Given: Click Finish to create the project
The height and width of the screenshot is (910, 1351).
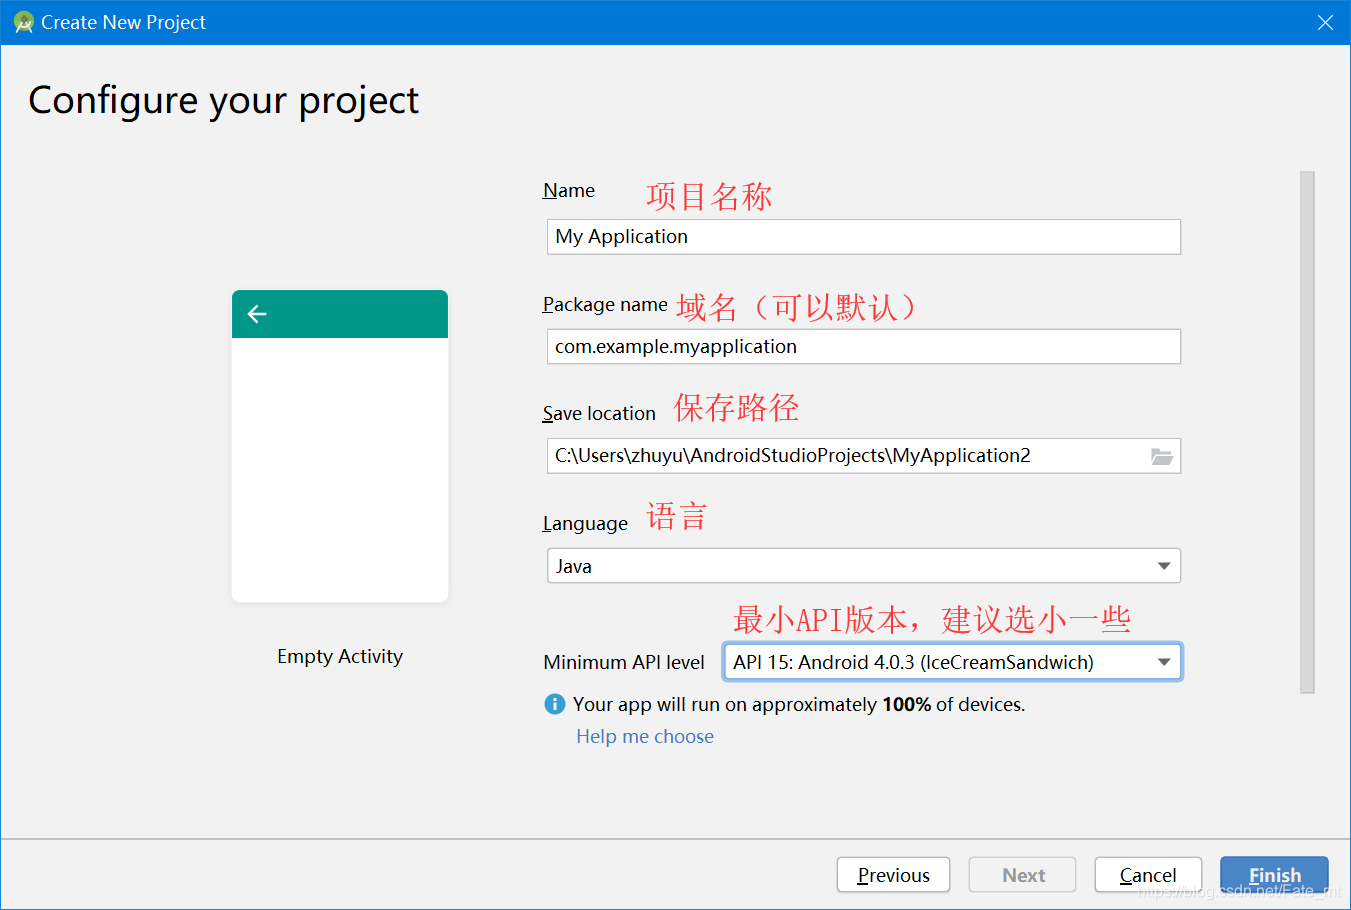Looking at the screenshot, I should tap(1274, 875).
